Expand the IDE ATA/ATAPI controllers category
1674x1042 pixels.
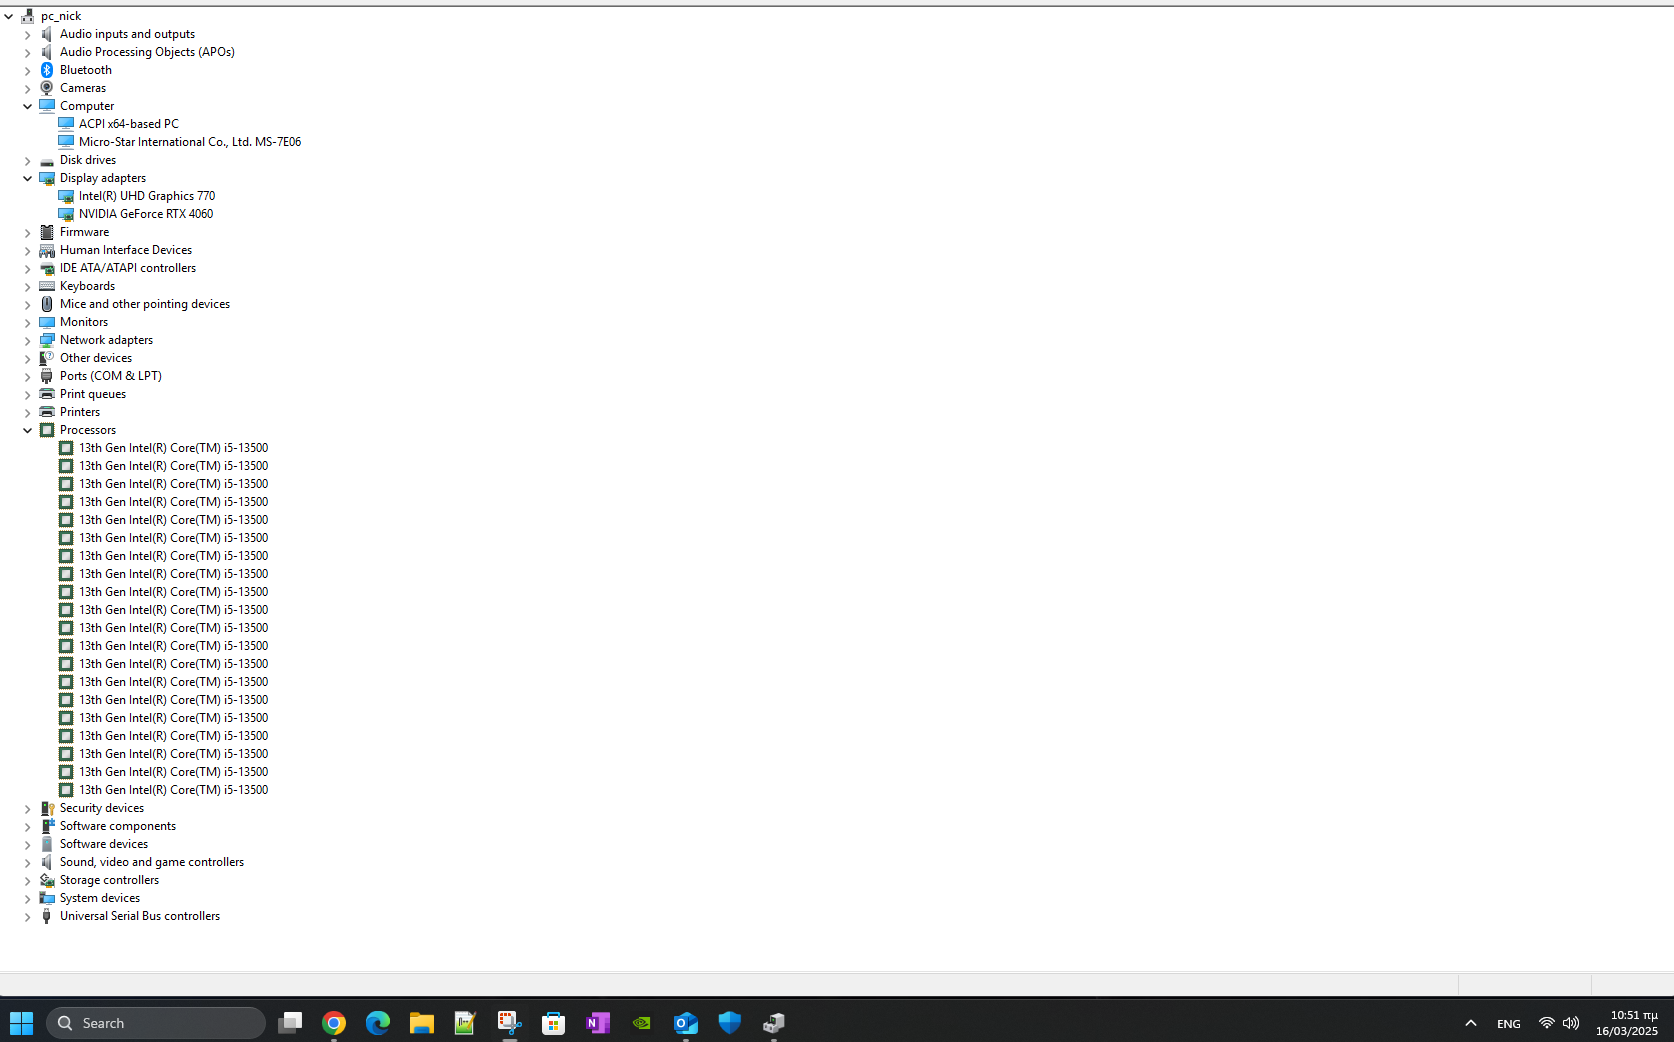click(28, 268)
